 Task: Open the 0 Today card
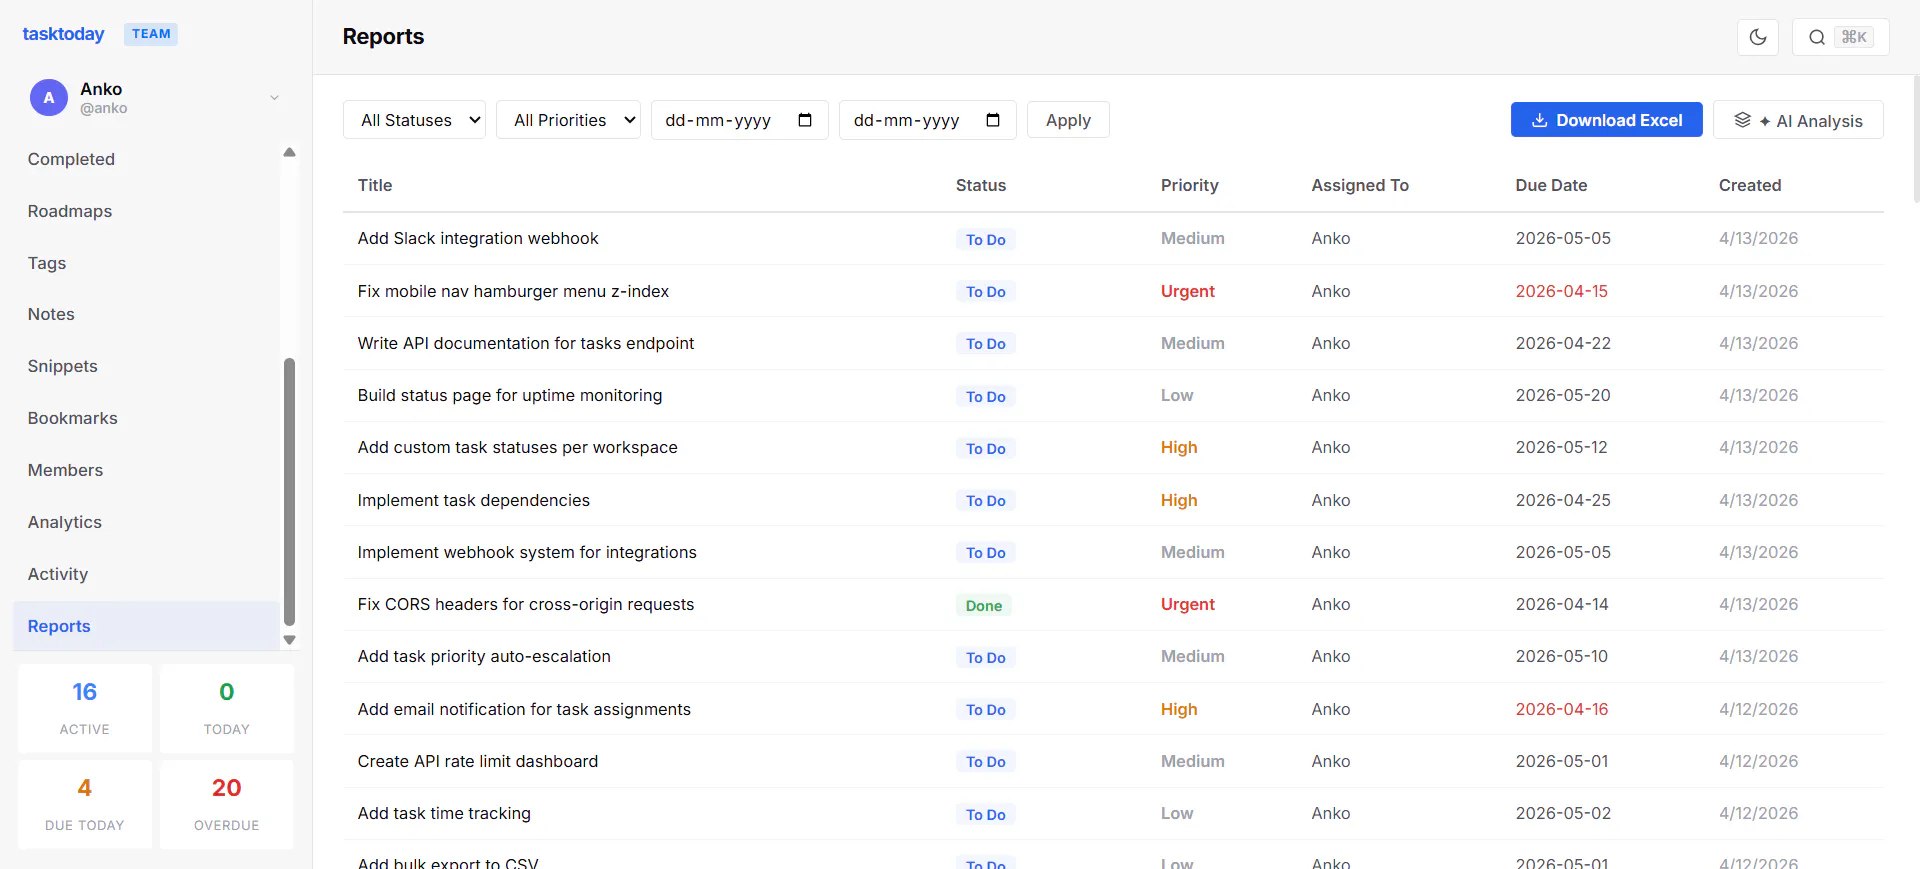(227, 708)
